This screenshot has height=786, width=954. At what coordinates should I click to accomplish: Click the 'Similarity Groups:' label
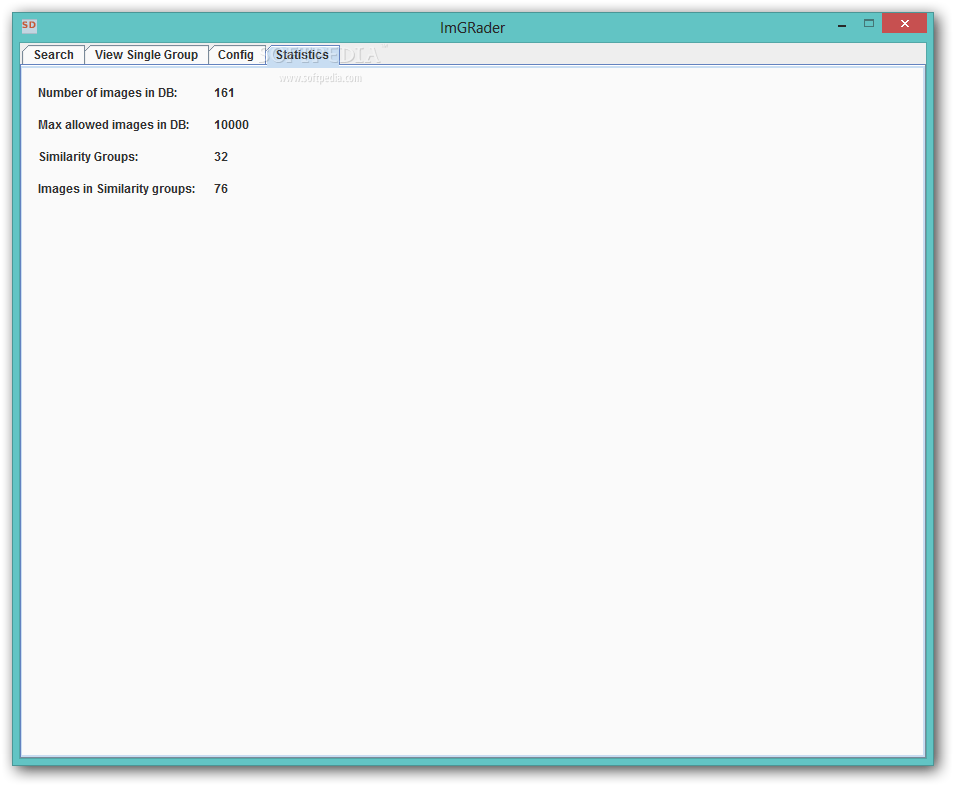click(88, 157)
